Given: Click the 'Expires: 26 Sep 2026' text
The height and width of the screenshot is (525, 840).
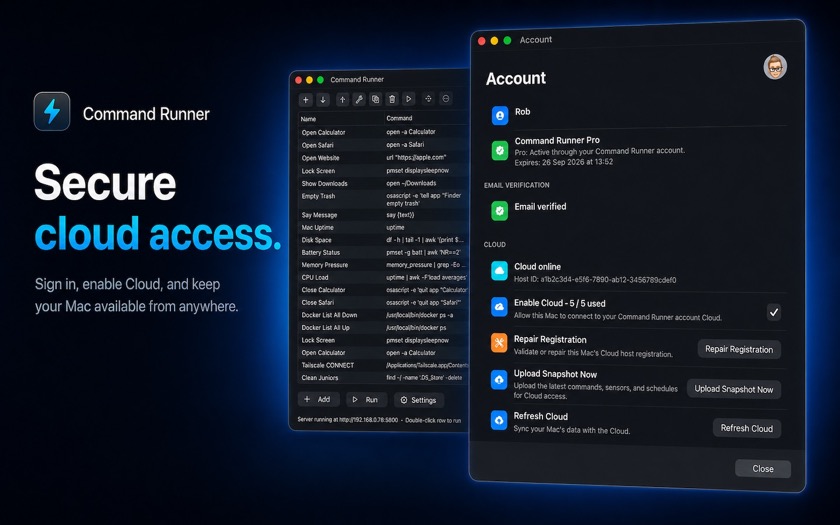Looking at the screenshot, I should [x=564, y=162].
